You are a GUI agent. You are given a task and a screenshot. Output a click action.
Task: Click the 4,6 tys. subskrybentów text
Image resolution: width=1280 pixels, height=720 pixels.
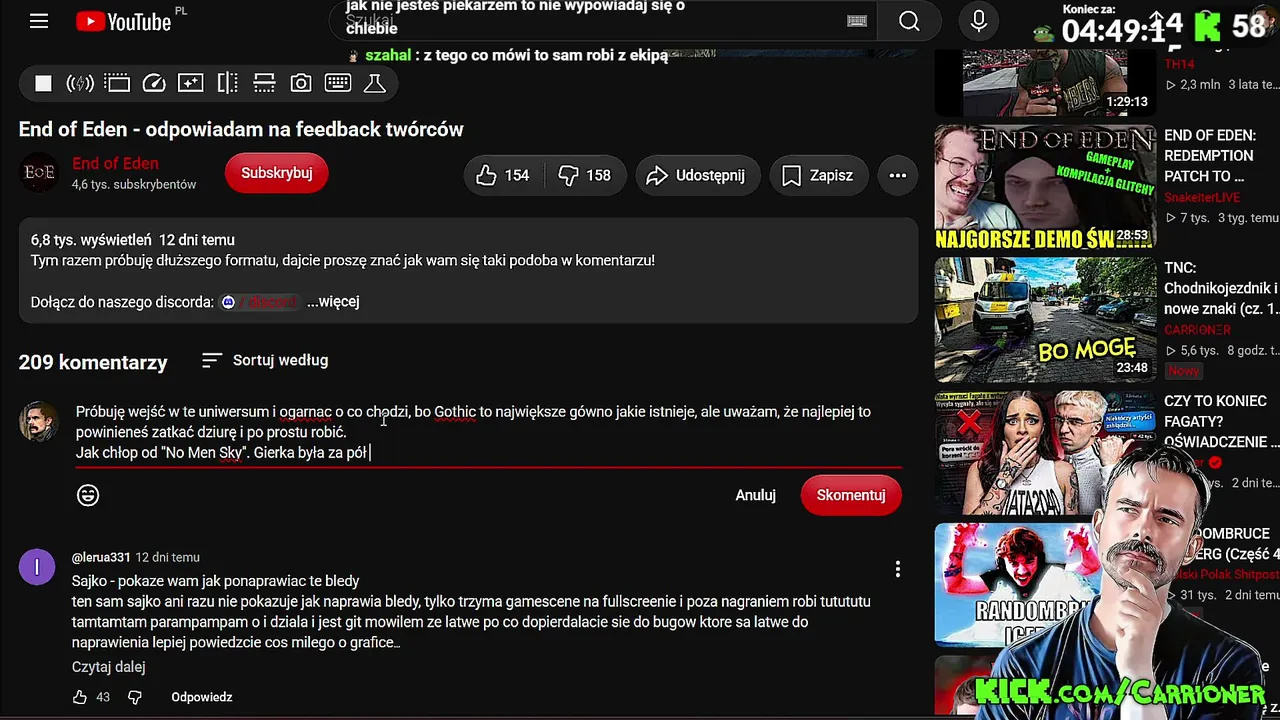click(x=134, y=185)
